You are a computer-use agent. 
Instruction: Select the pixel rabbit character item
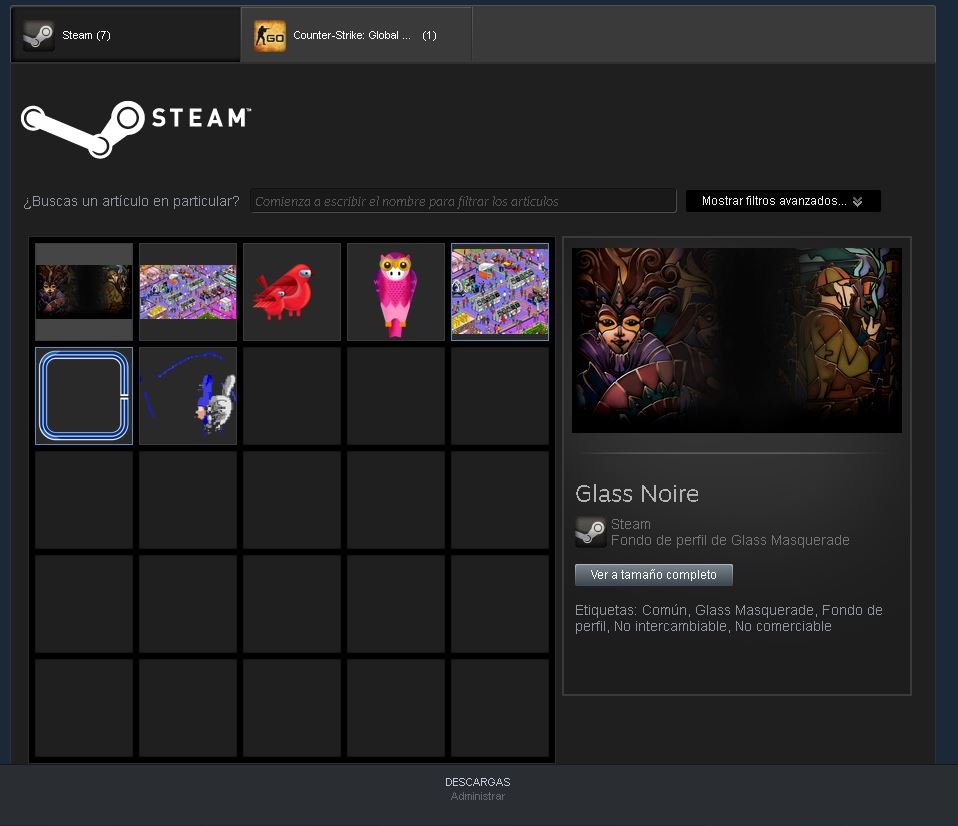(188, 396)
